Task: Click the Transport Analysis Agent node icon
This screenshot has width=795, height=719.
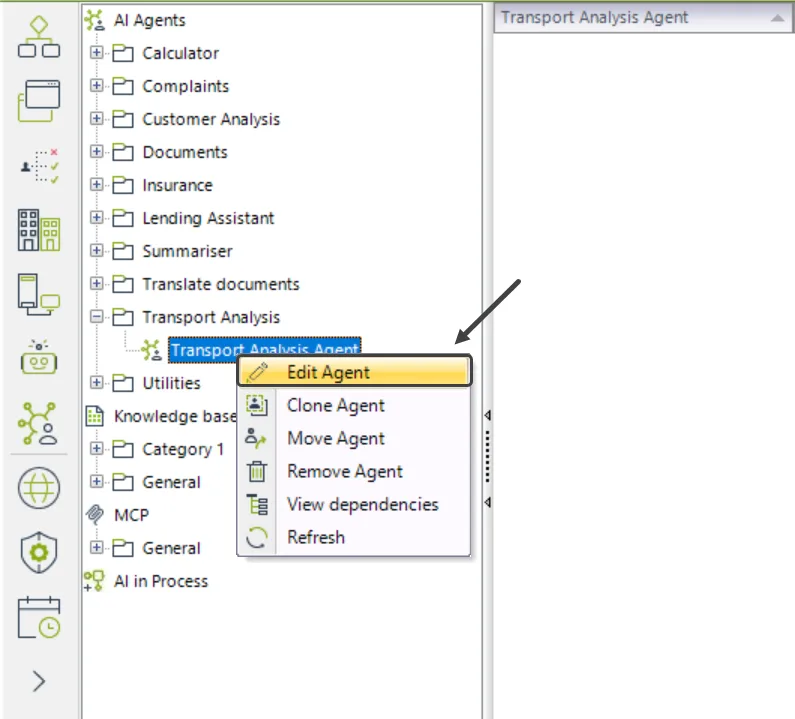Action: coord(152,350)
